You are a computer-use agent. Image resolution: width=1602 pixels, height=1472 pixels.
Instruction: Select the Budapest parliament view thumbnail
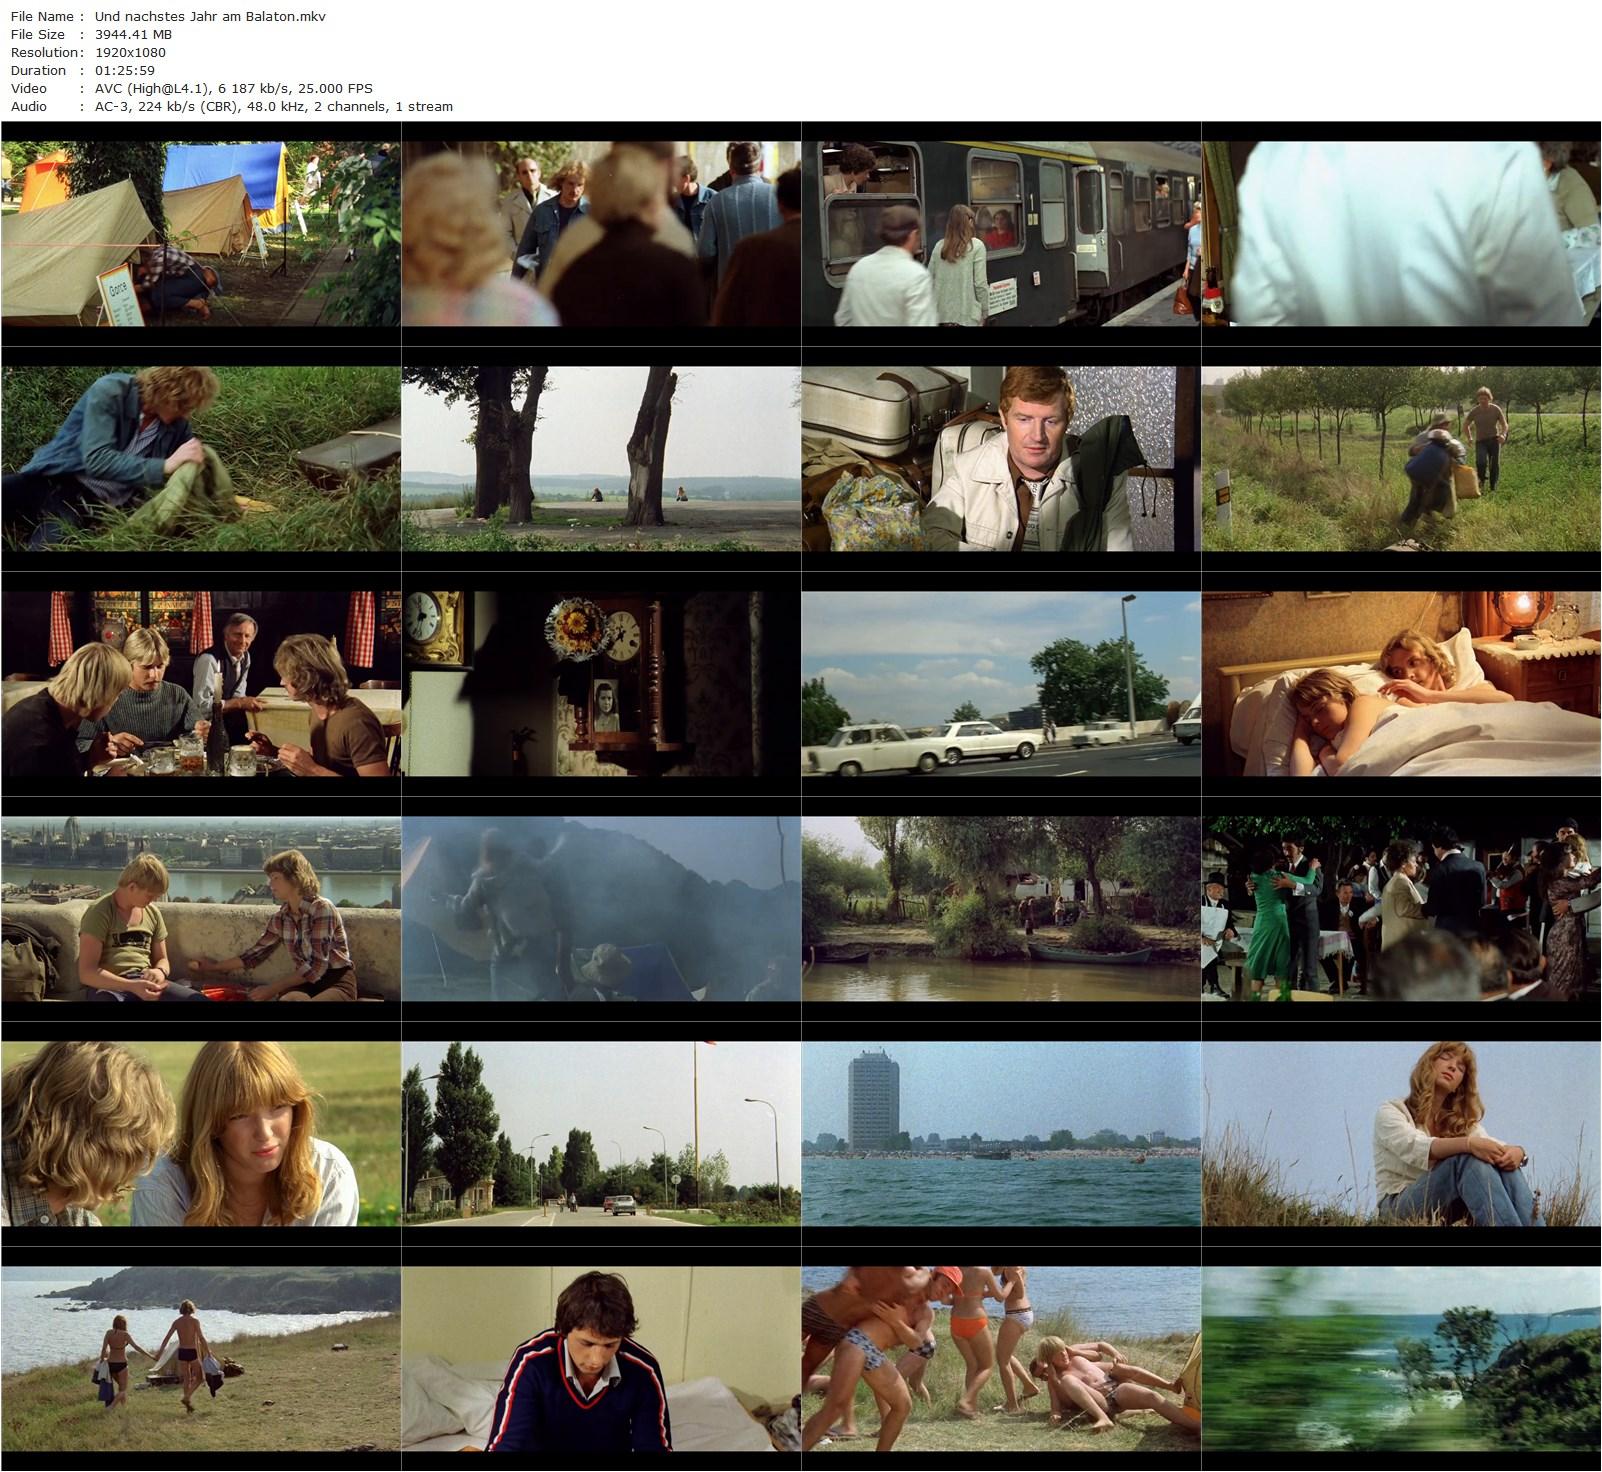[200, 909]
